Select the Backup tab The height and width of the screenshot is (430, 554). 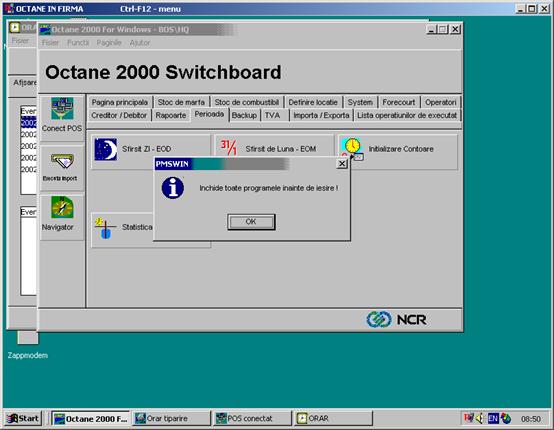244,116
